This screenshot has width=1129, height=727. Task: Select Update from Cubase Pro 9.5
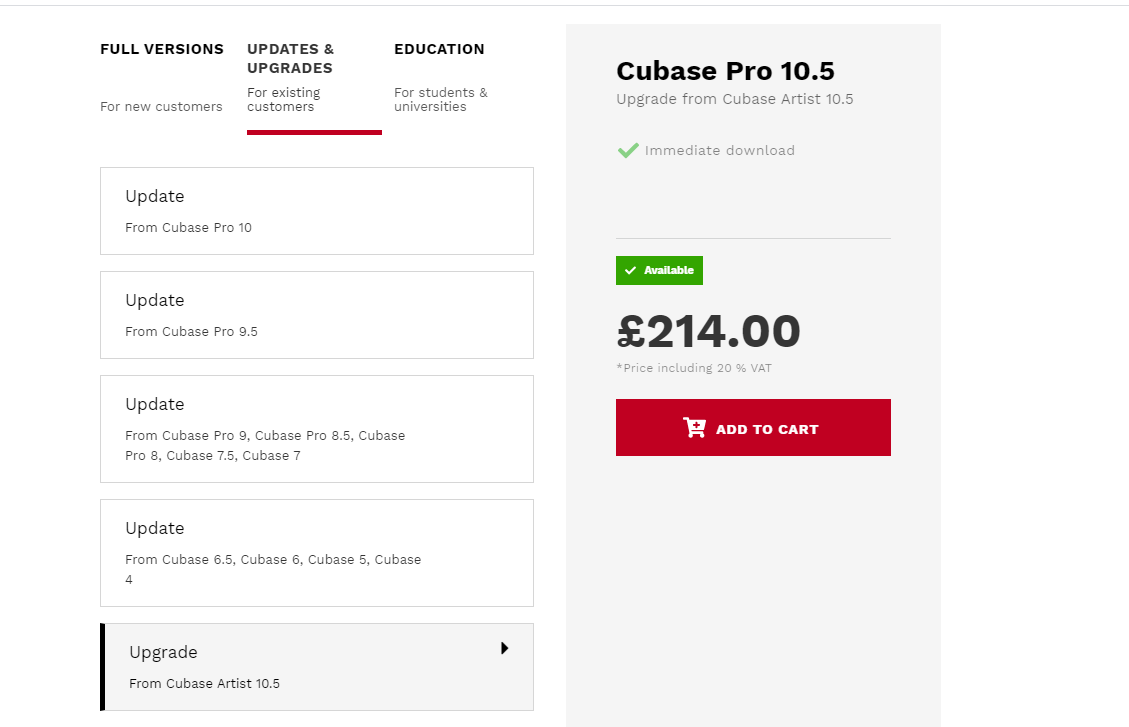[316, 315]
